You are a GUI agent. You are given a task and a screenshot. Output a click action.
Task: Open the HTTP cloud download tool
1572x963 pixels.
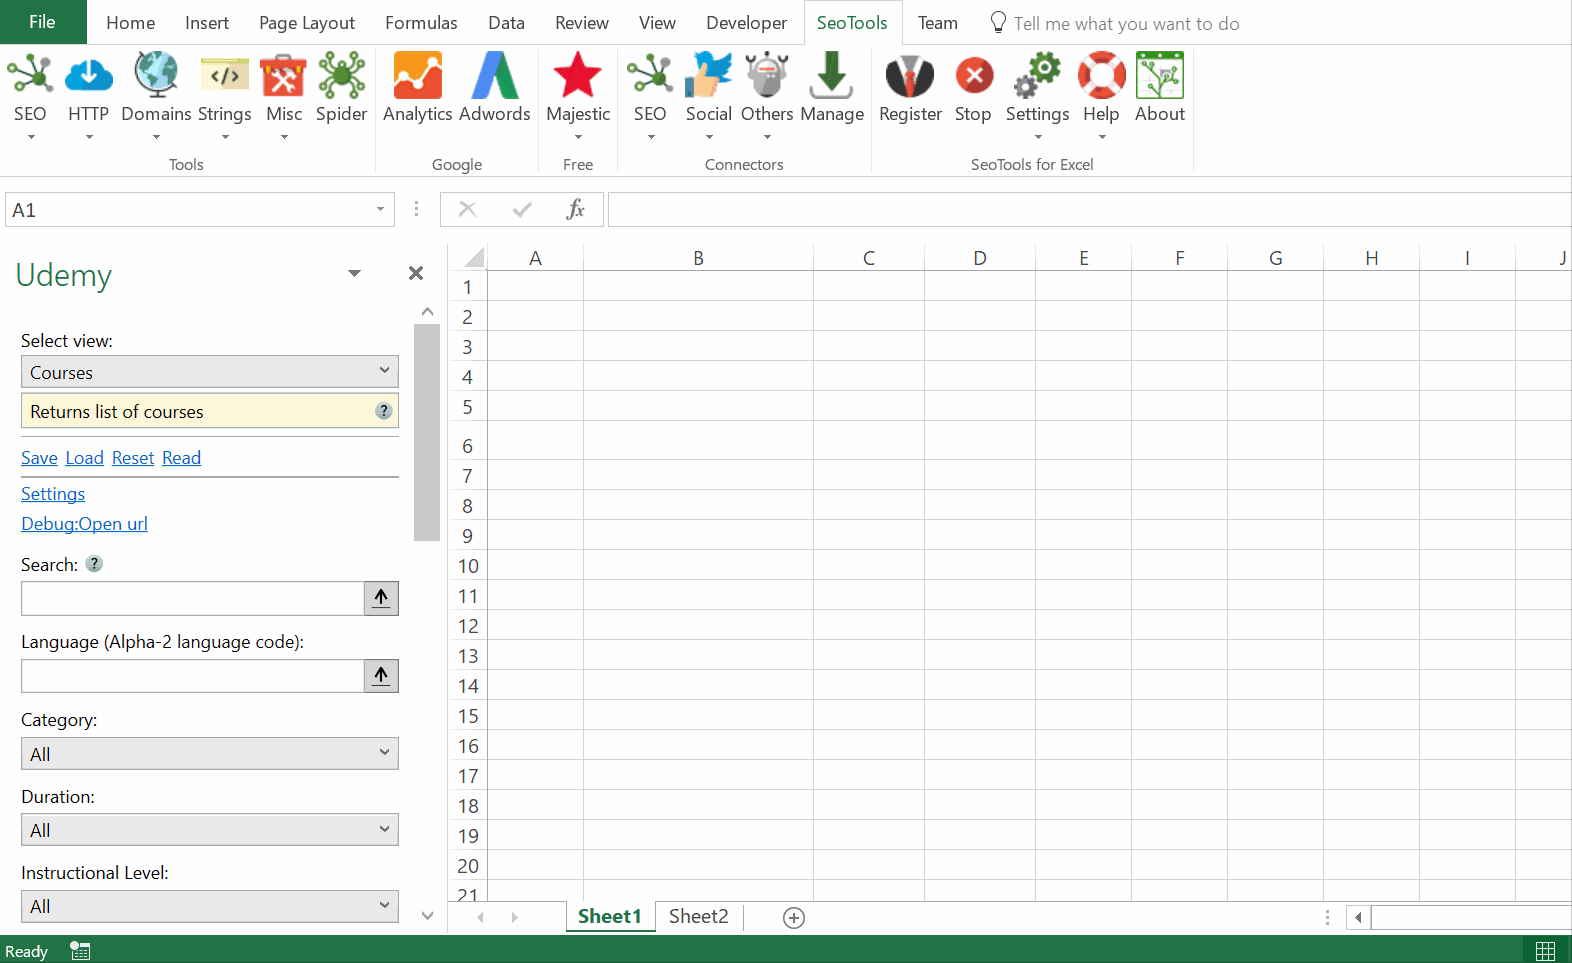[x=88, y=75]
